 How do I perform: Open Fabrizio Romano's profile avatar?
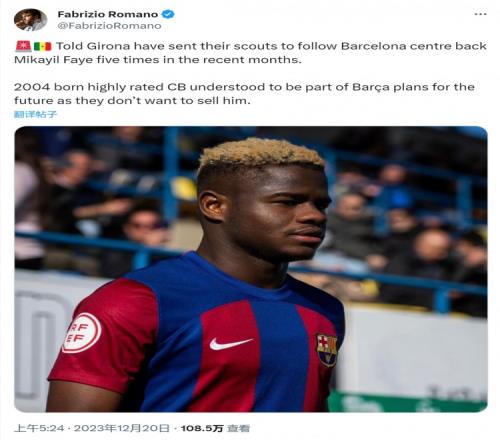point(30,20)
